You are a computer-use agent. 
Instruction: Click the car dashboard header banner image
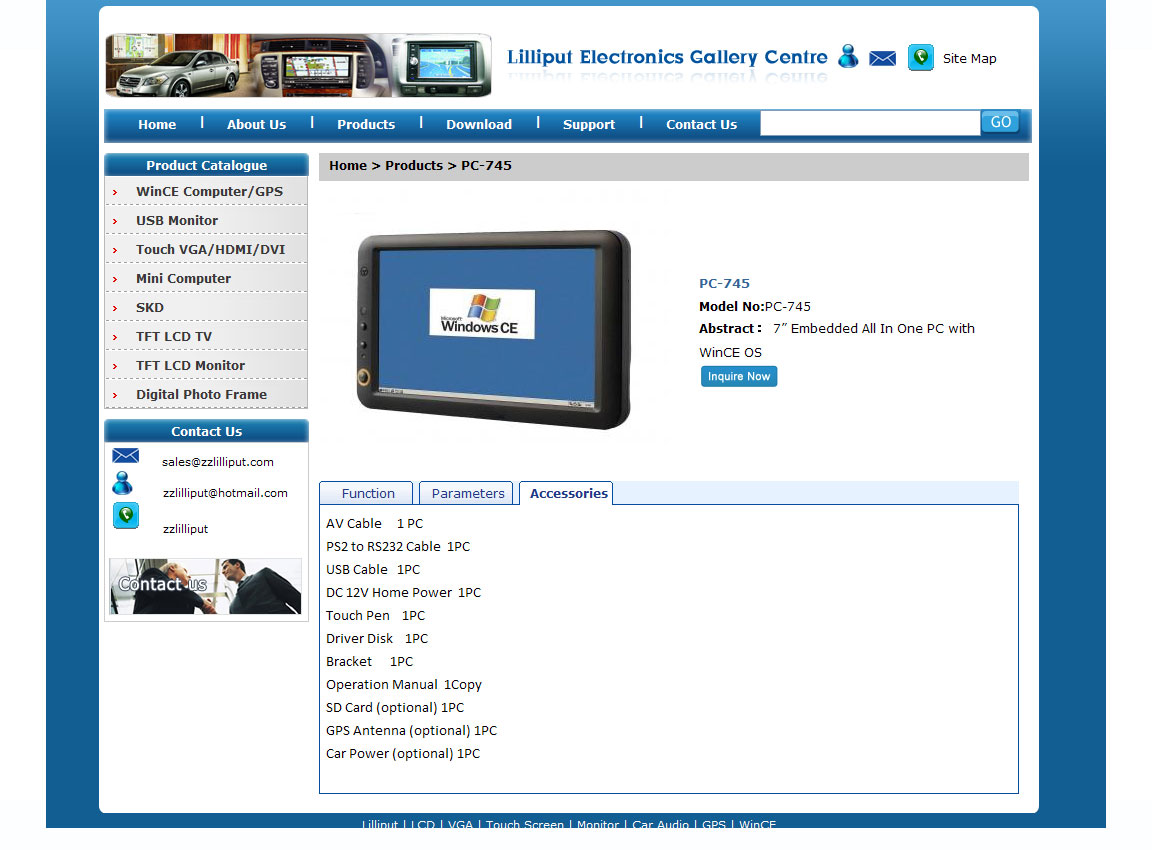298,65
